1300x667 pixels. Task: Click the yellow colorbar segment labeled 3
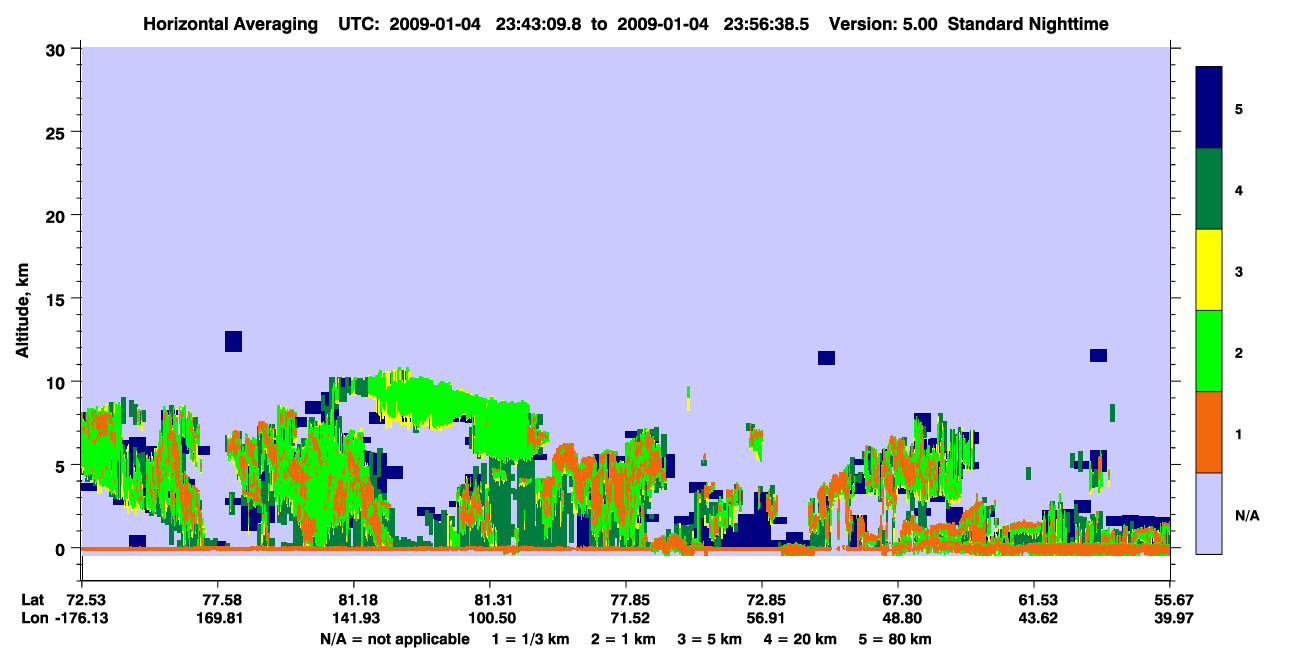click(1209, 270)
